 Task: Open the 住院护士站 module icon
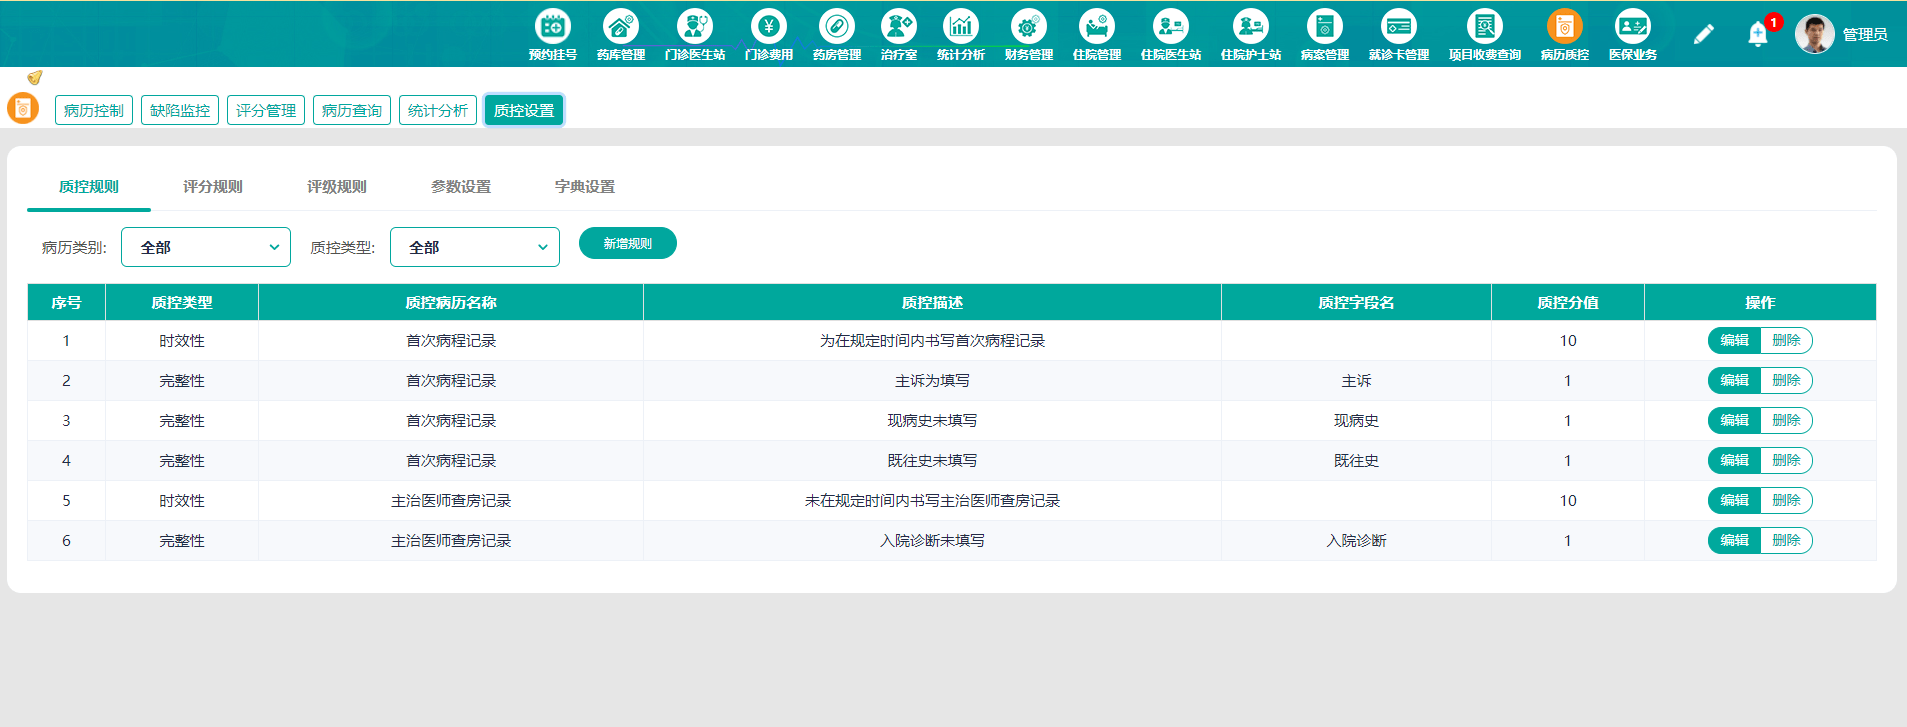1251,27
